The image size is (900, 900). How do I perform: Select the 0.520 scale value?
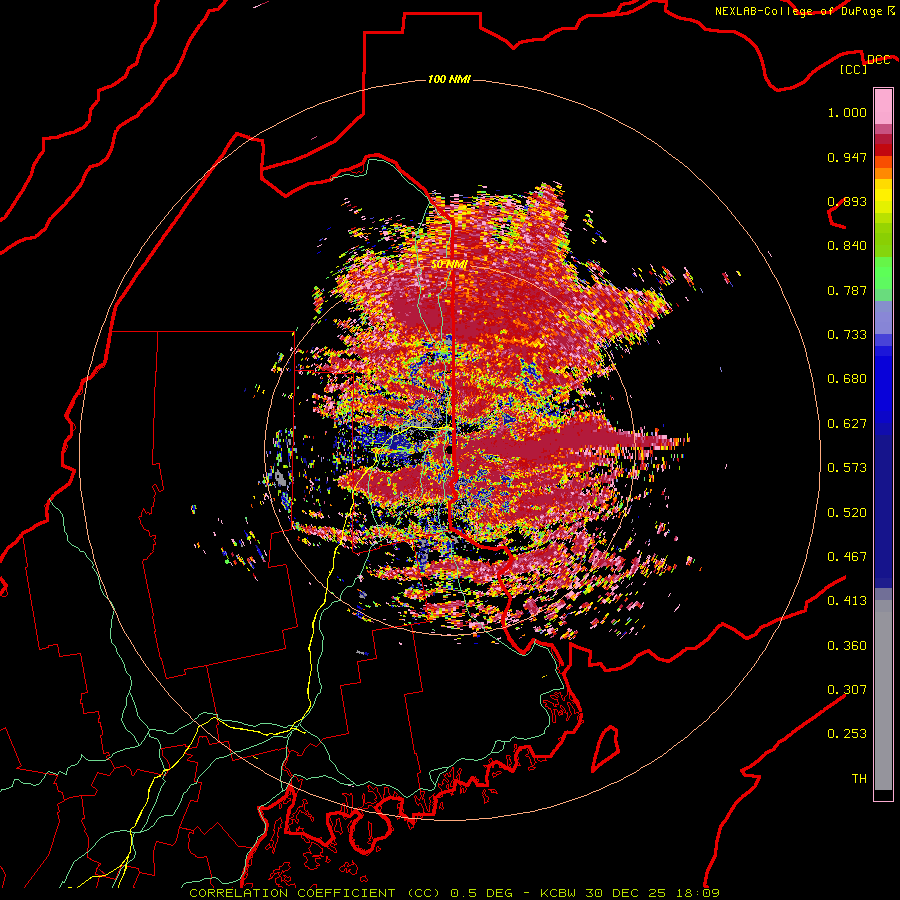[x=847, y=513]
